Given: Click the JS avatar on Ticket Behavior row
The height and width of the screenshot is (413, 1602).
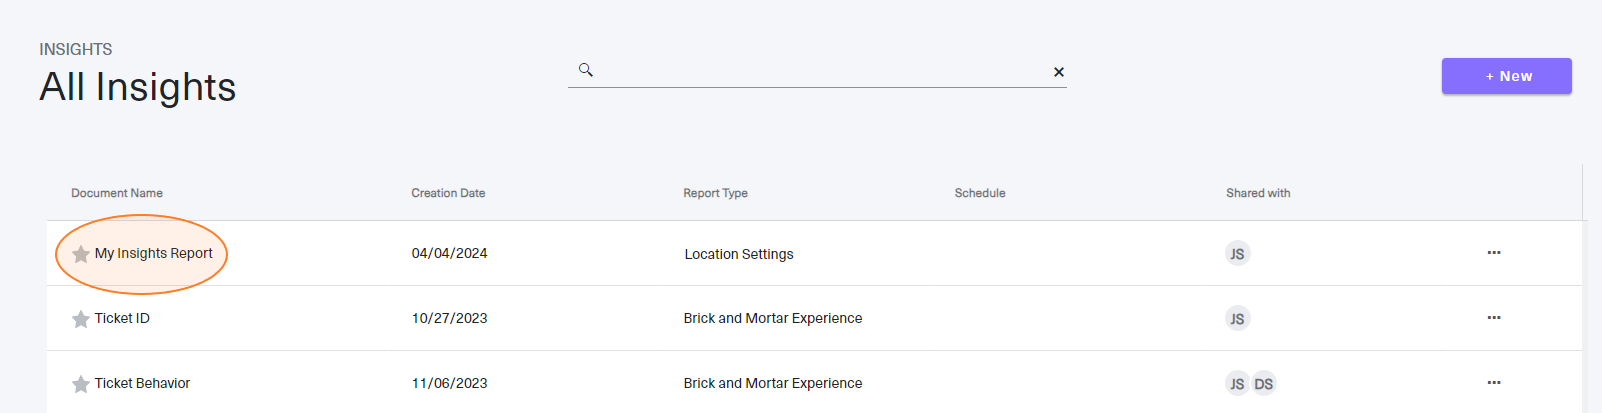Looking at the screenshot, I should pos(1238,384).
